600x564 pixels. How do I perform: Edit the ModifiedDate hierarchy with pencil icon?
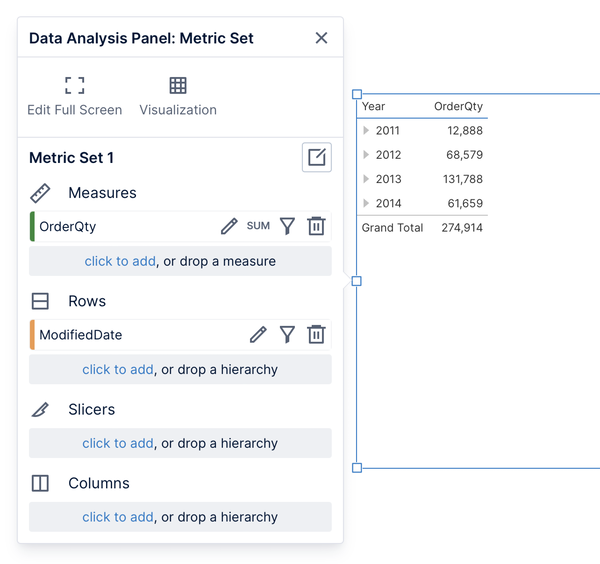coord(258,334)
